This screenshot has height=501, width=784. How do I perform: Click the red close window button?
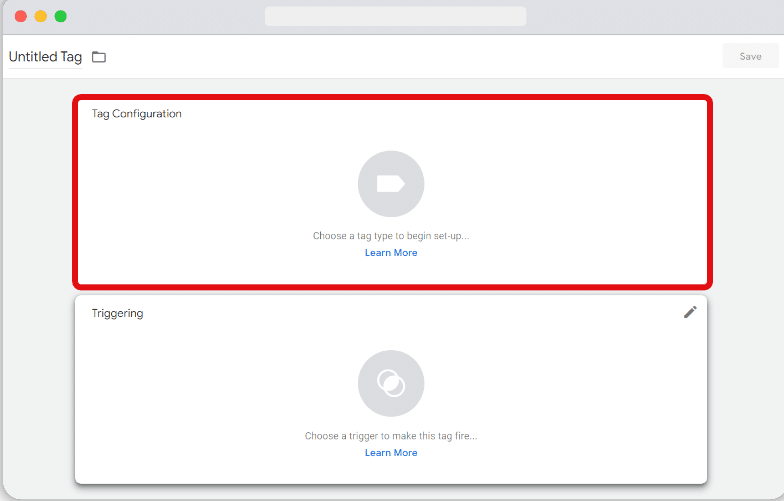[21, 16]
